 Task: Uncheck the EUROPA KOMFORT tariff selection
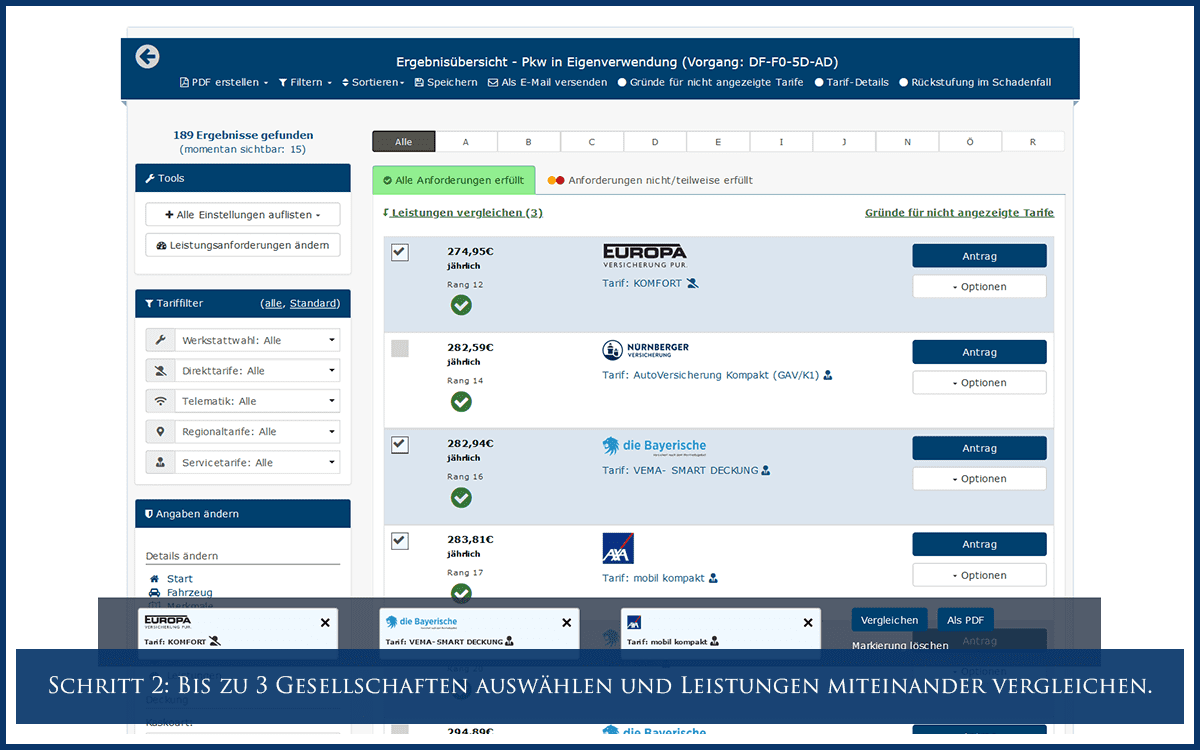399,252
